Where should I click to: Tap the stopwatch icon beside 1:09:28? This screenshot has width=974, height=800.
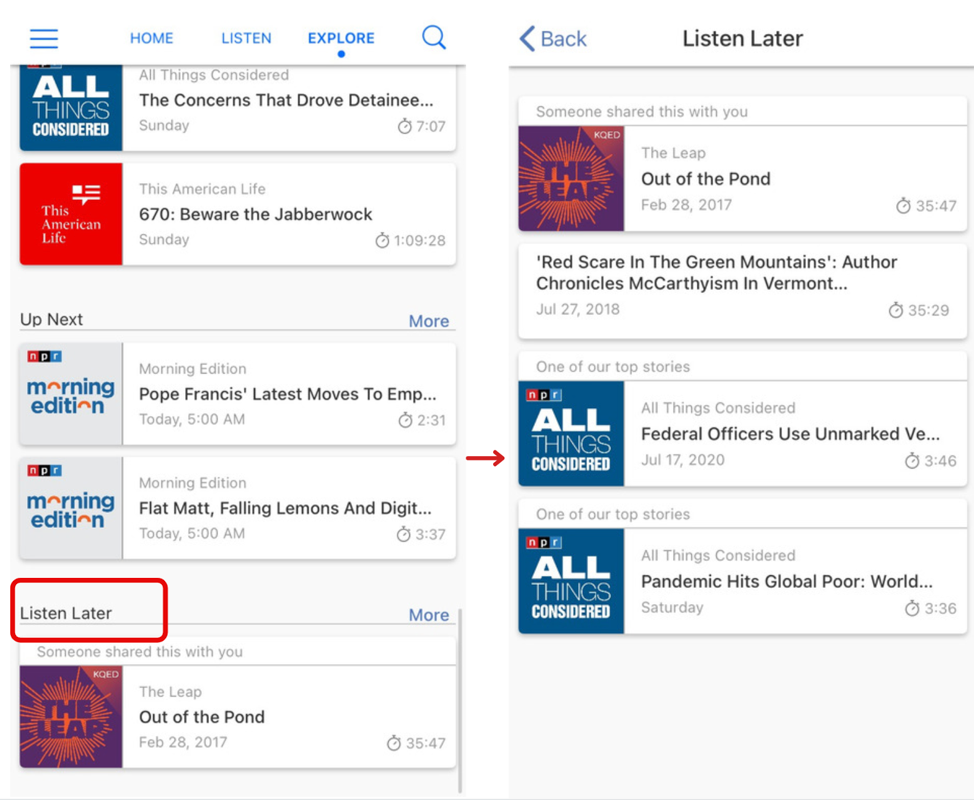(382, 240)
